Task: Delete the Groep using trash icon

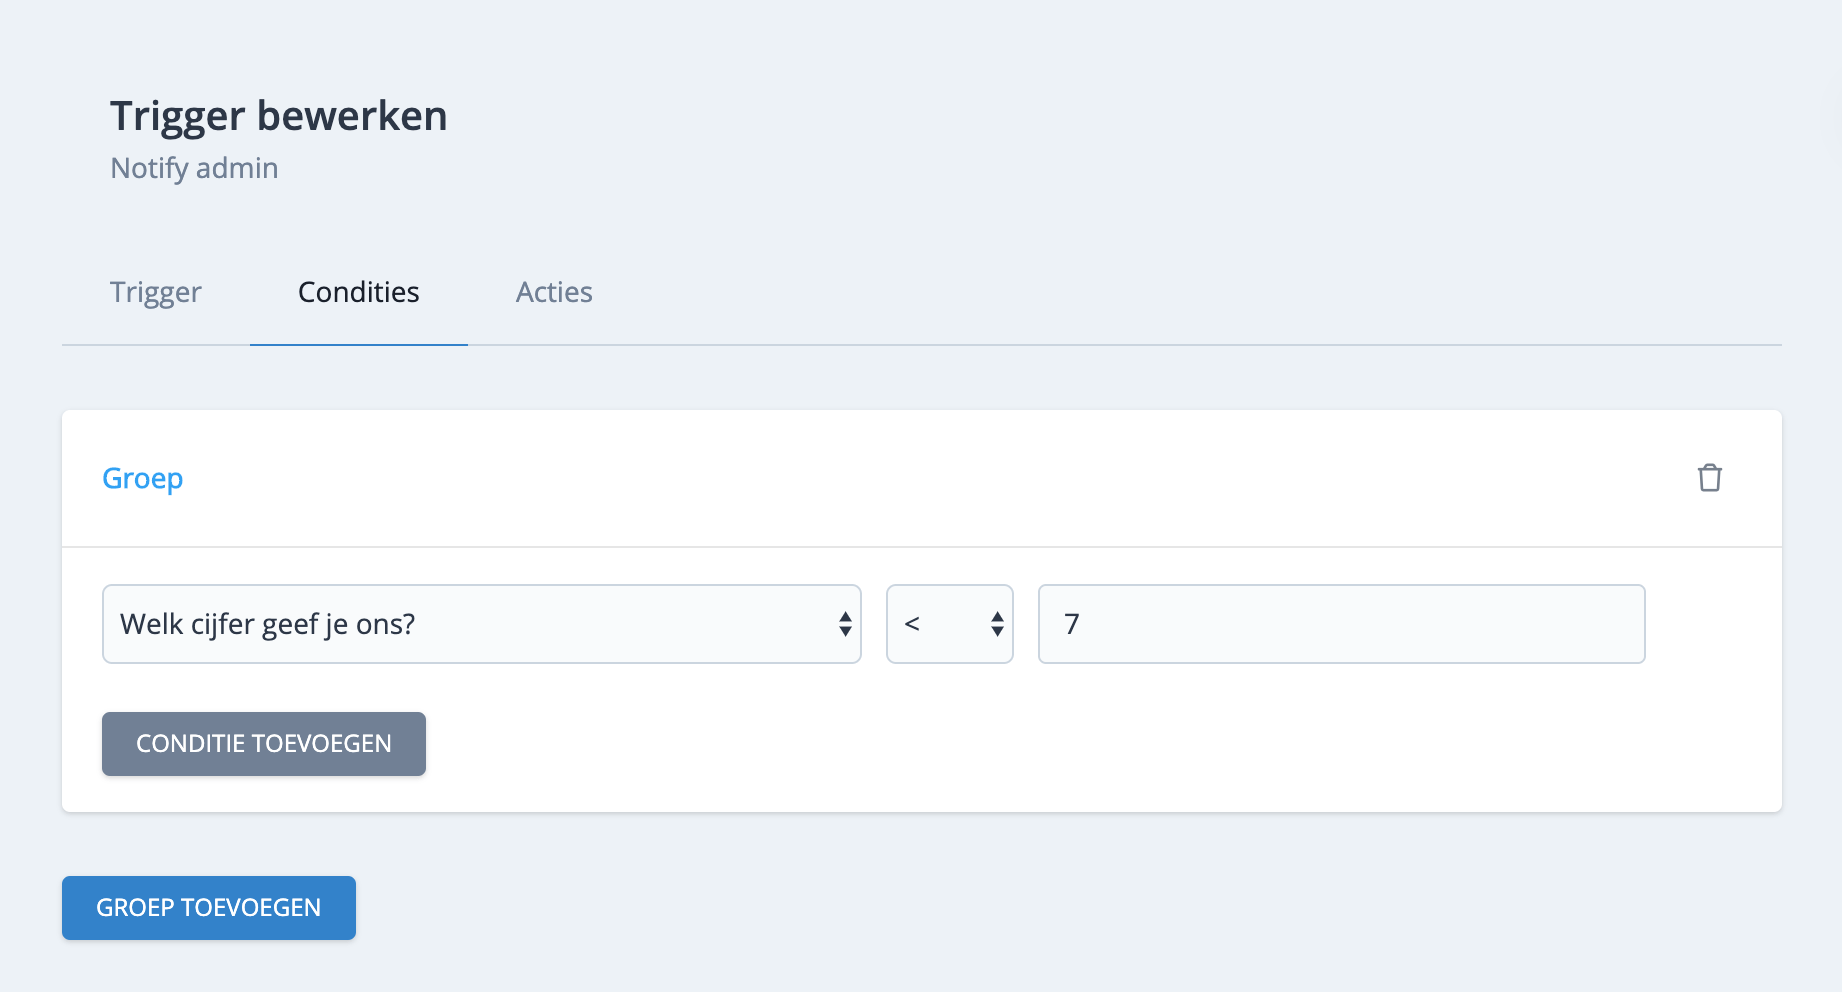Action: click(1709, 478)
